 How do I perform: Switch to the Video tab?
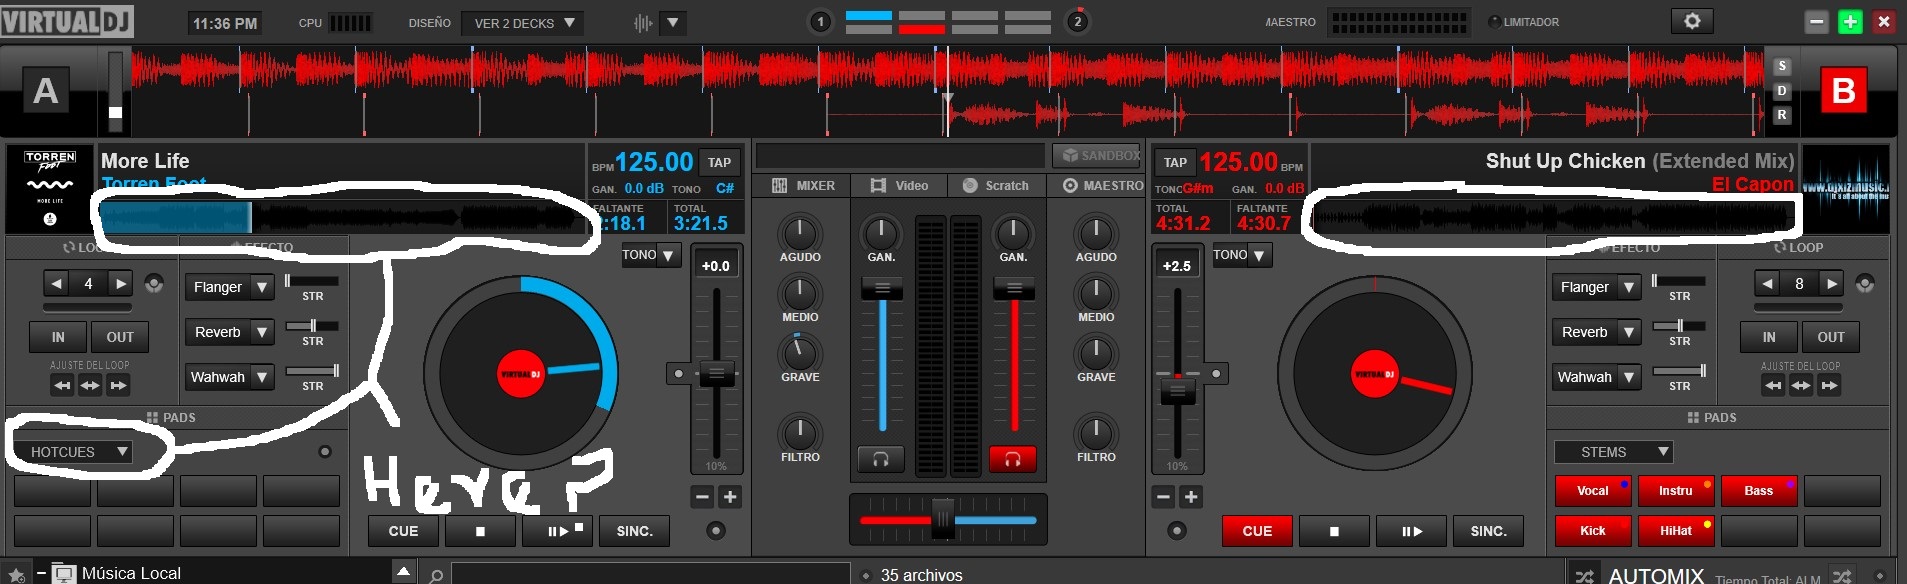[898, 185]
